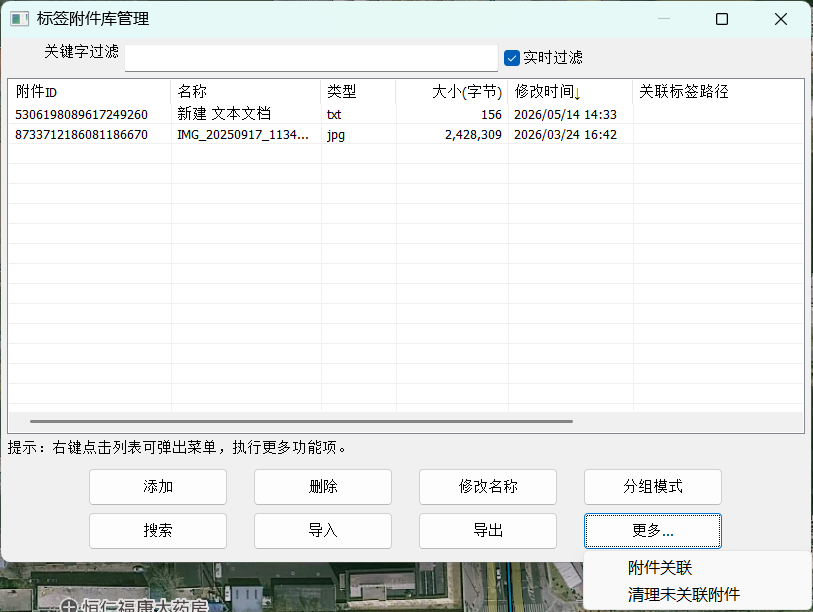Select attachment ID 8733712186081186670

point(81,135)
